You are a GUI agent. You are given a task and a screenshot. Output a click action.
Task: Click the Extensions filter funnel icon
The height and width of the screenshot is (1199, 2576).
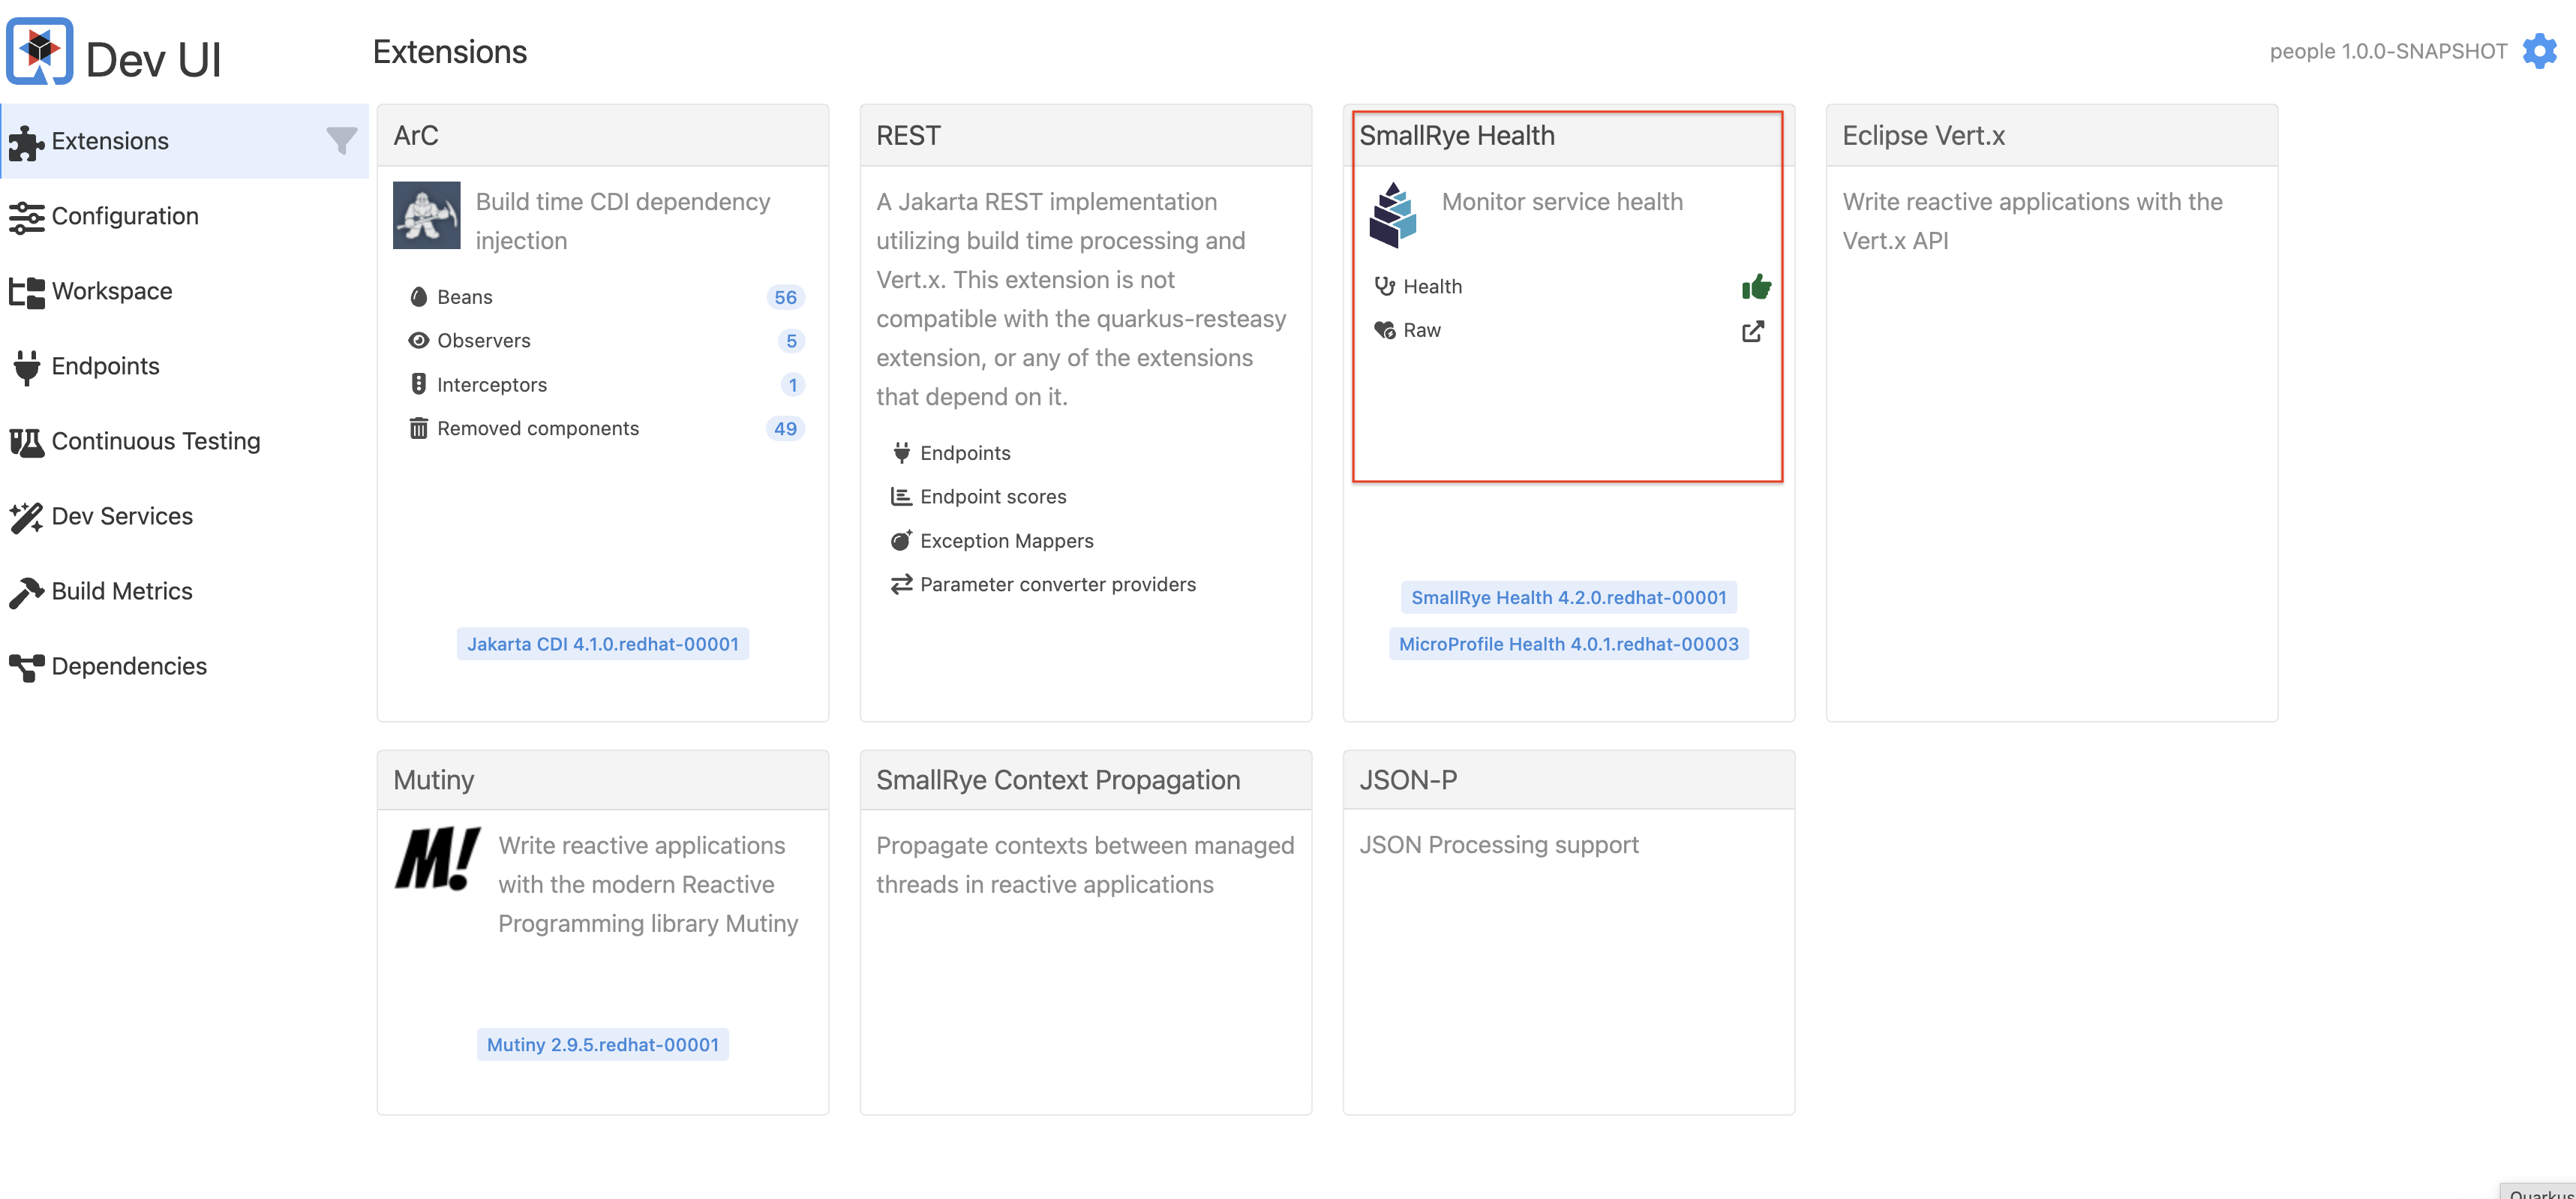pos(341,141)
